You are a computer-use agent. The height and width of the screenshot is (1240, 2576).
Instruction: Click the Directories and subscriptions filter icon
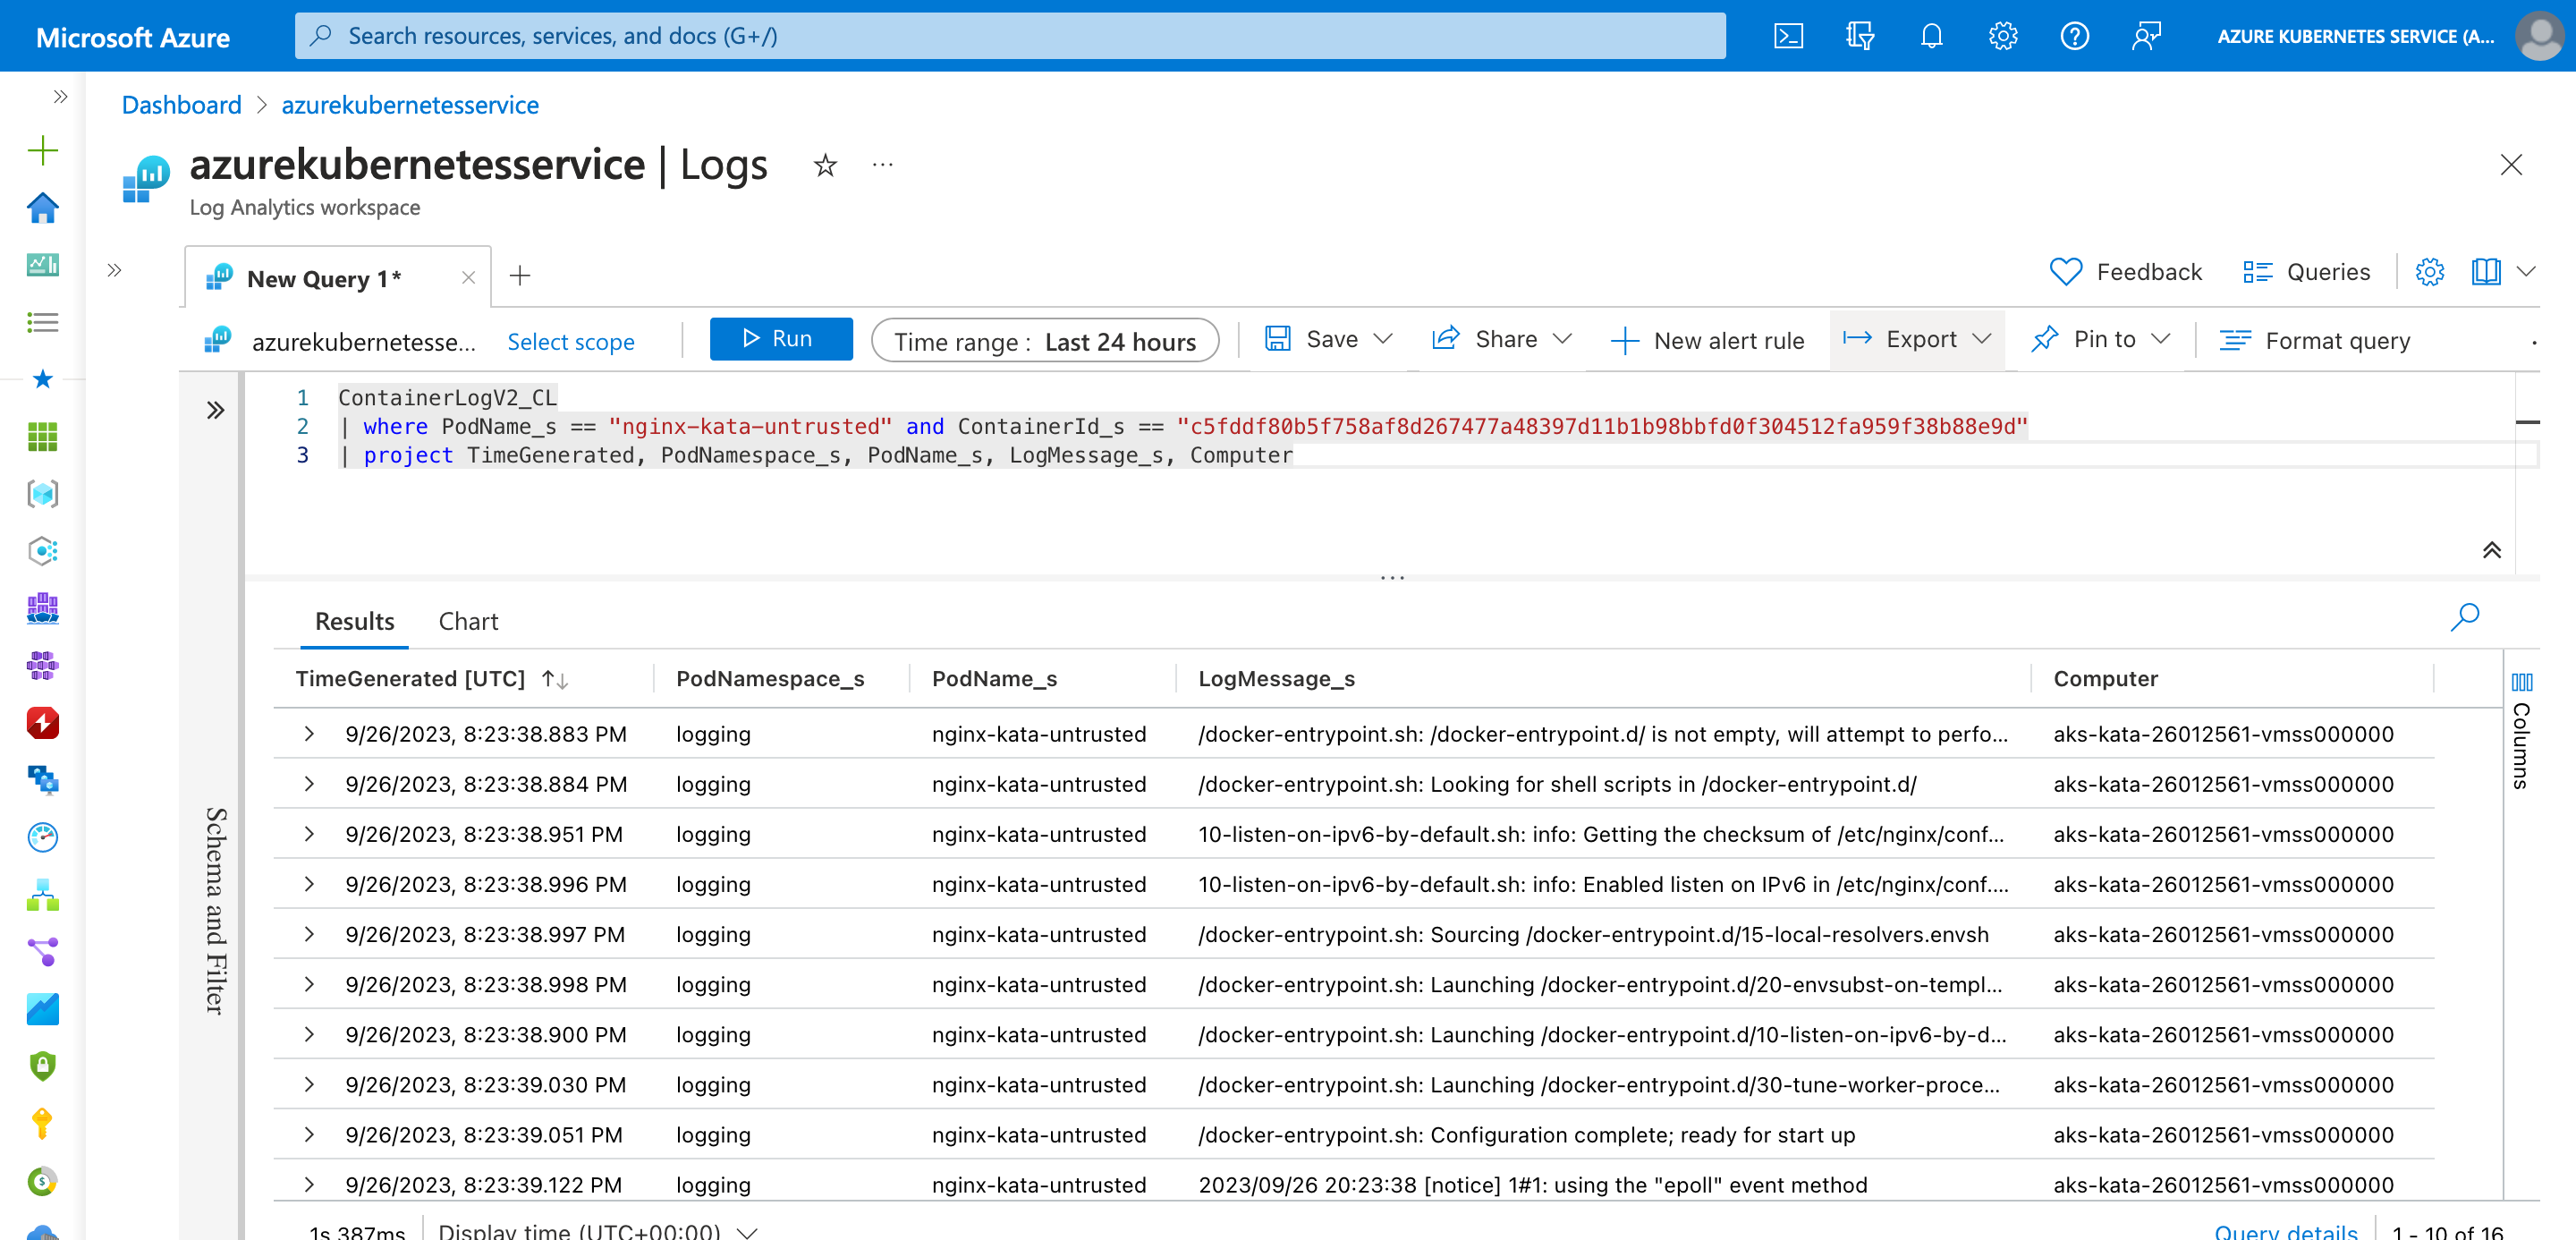coord(1859,37)
